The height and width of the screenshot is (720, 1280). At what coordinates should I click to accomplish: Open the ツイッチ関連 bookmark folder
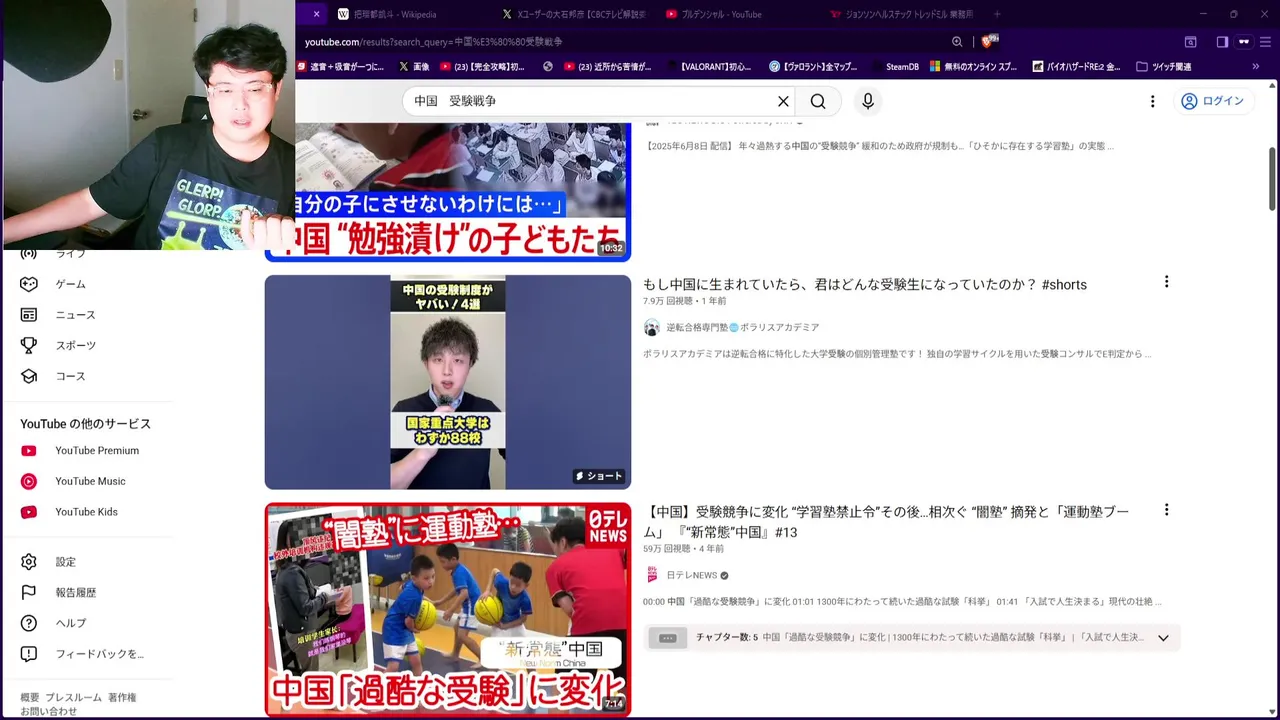(x=1162, y=67)
